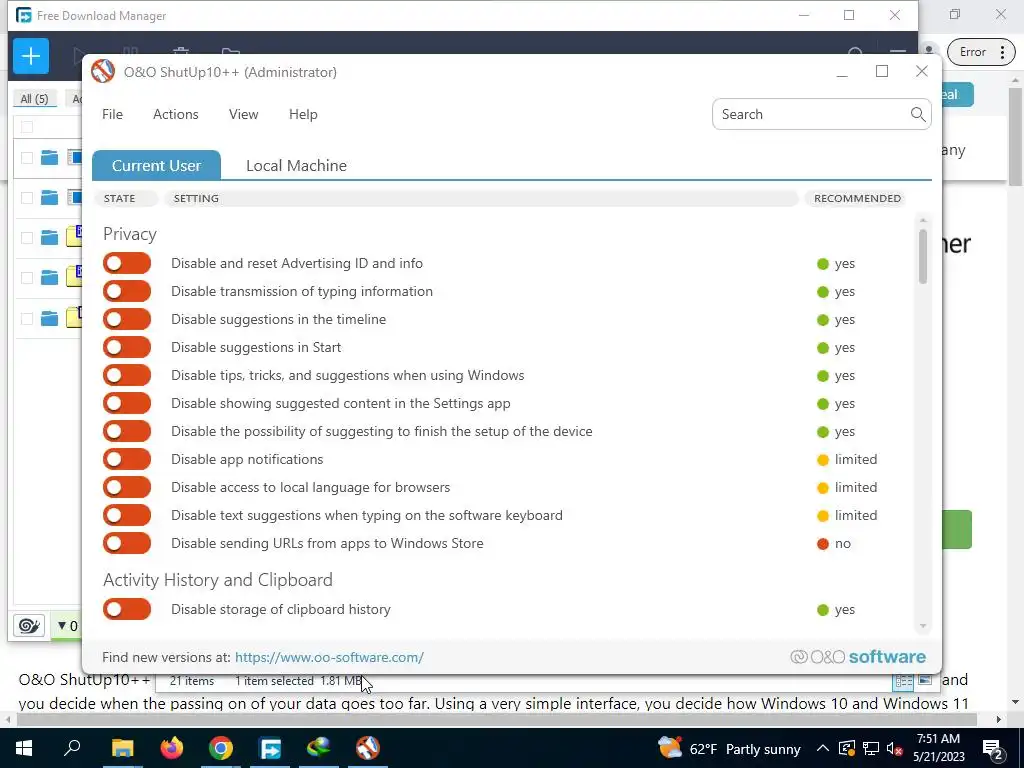Open Firefox from the taskbar
Screen dimensions: 1024x768
click(x=172, y=748)
